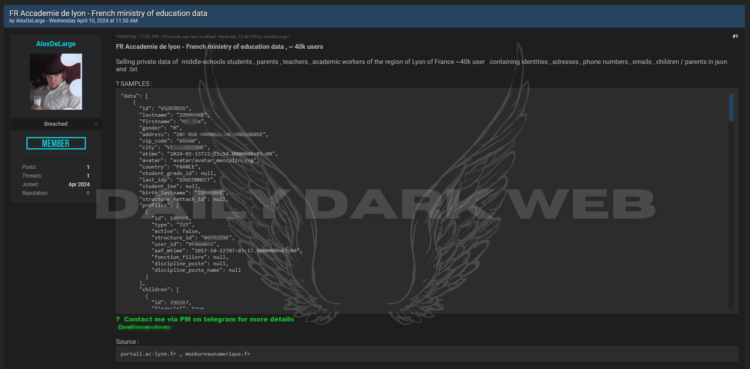Click the "aaf_mtime" timestamp line
750x369 pixels.
pos(227,250)
